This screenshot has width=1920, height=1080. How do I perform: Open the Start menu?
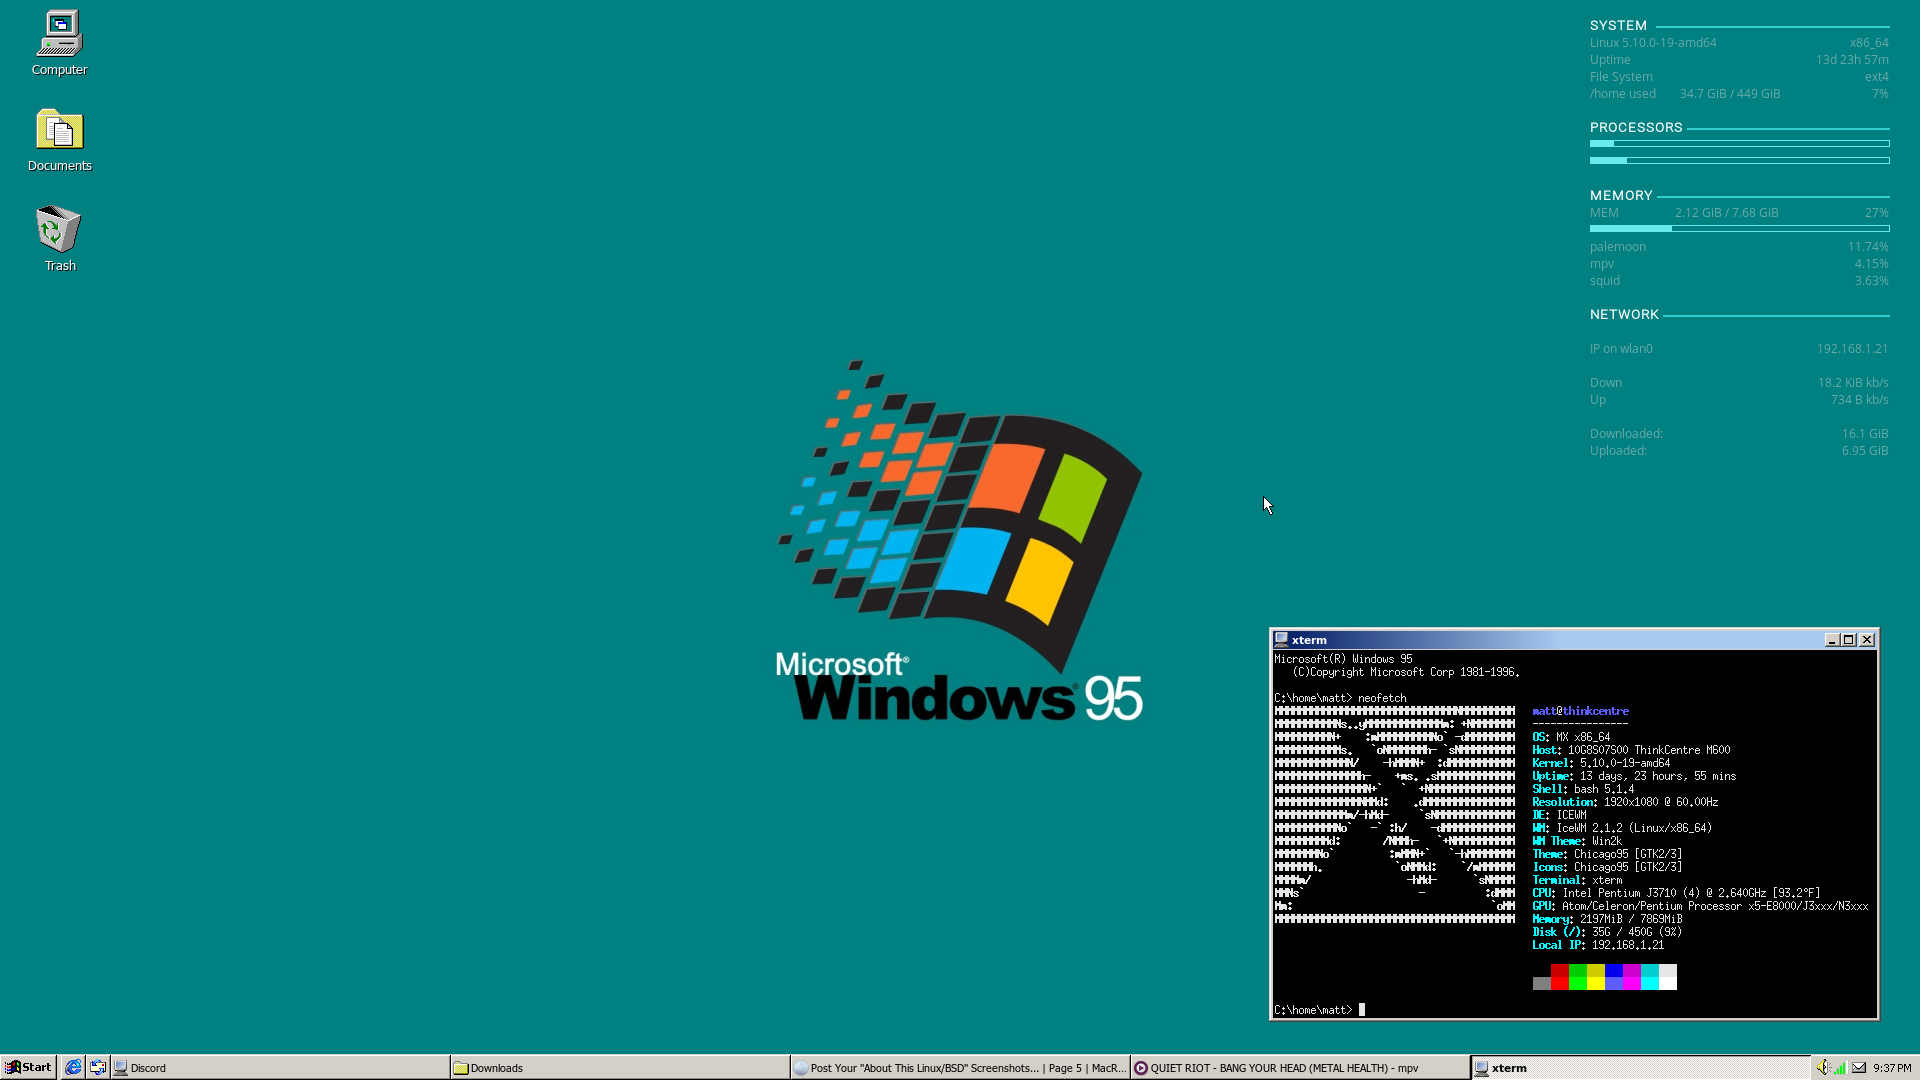28,1067
